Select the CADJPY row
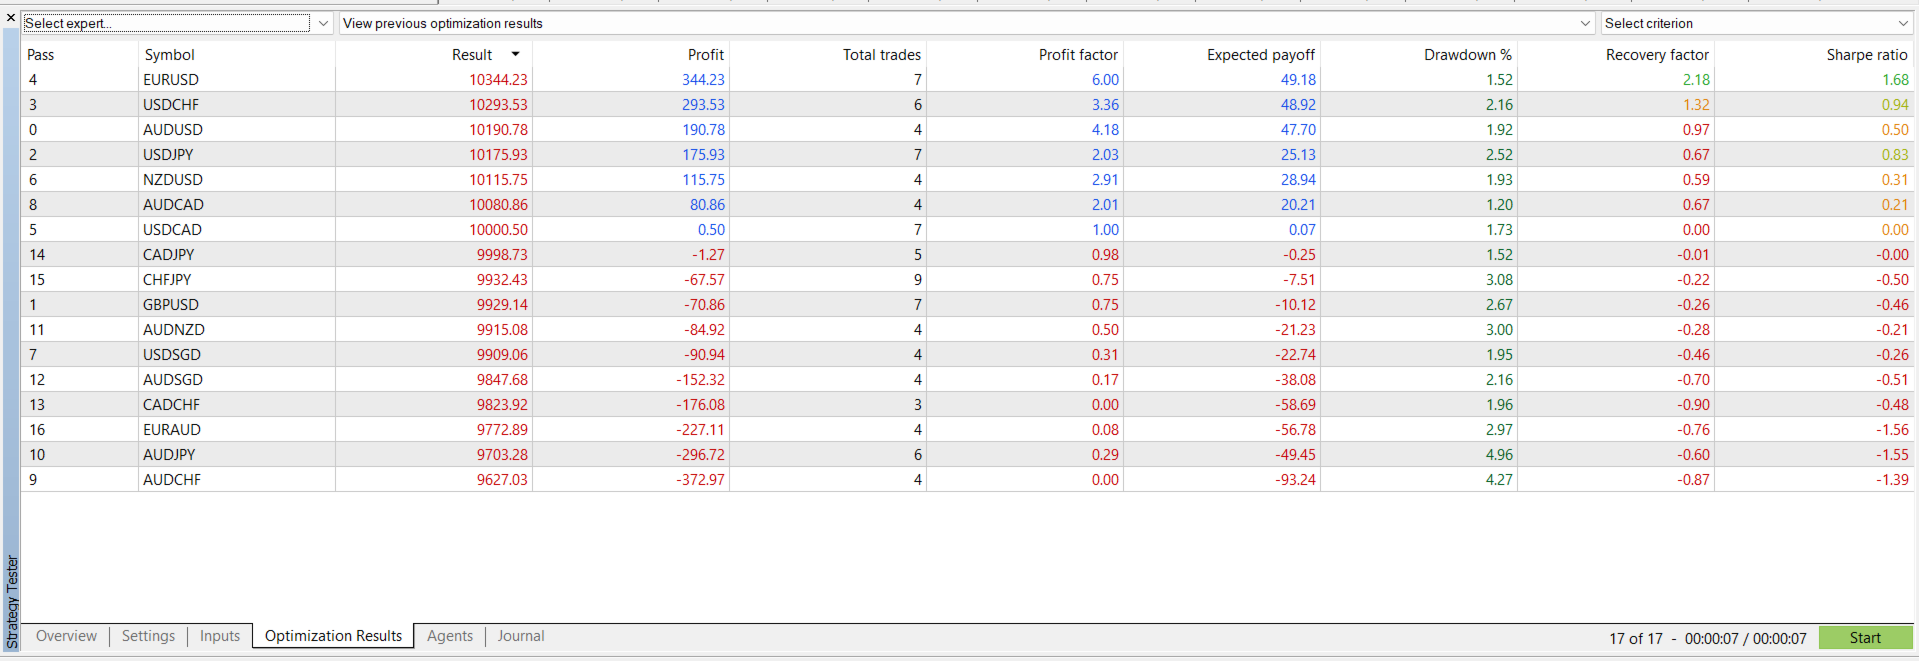 [967, 255]
